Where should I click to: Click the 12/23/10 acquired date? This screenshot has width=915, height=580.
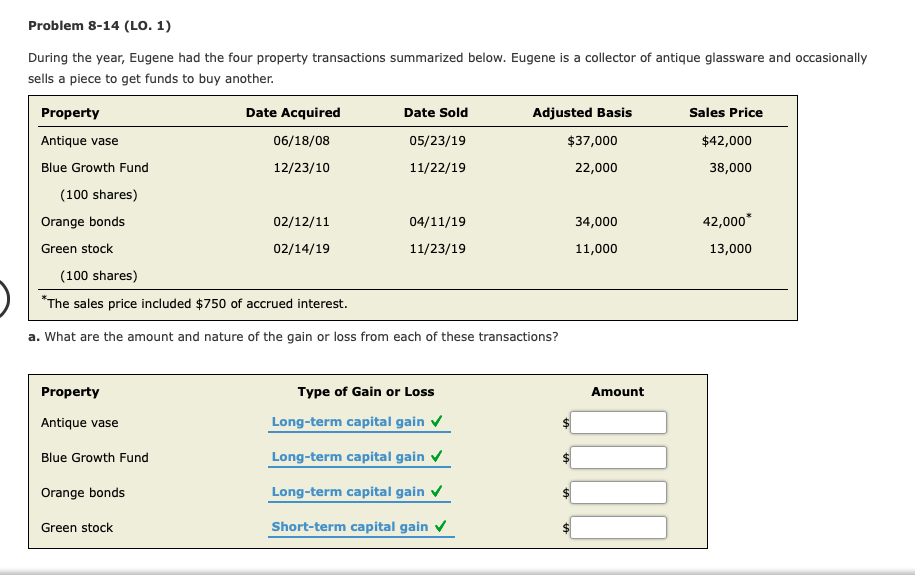(x=302, y=167)
